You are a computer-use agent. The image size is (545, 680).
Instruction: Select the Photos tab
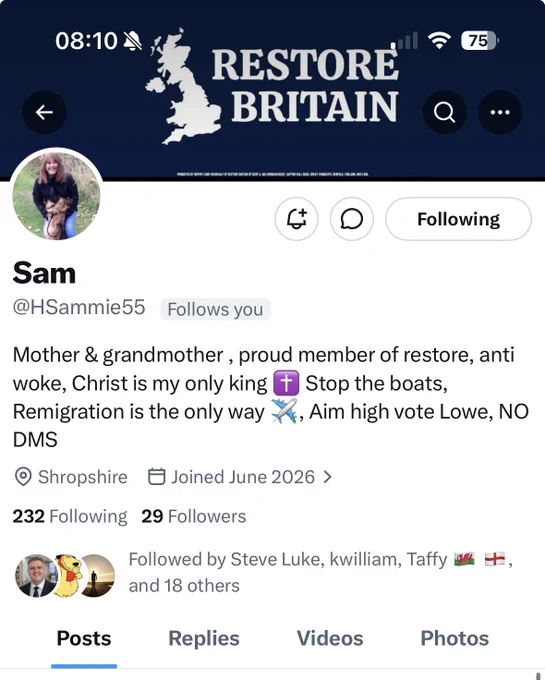[x=455, y=638]
